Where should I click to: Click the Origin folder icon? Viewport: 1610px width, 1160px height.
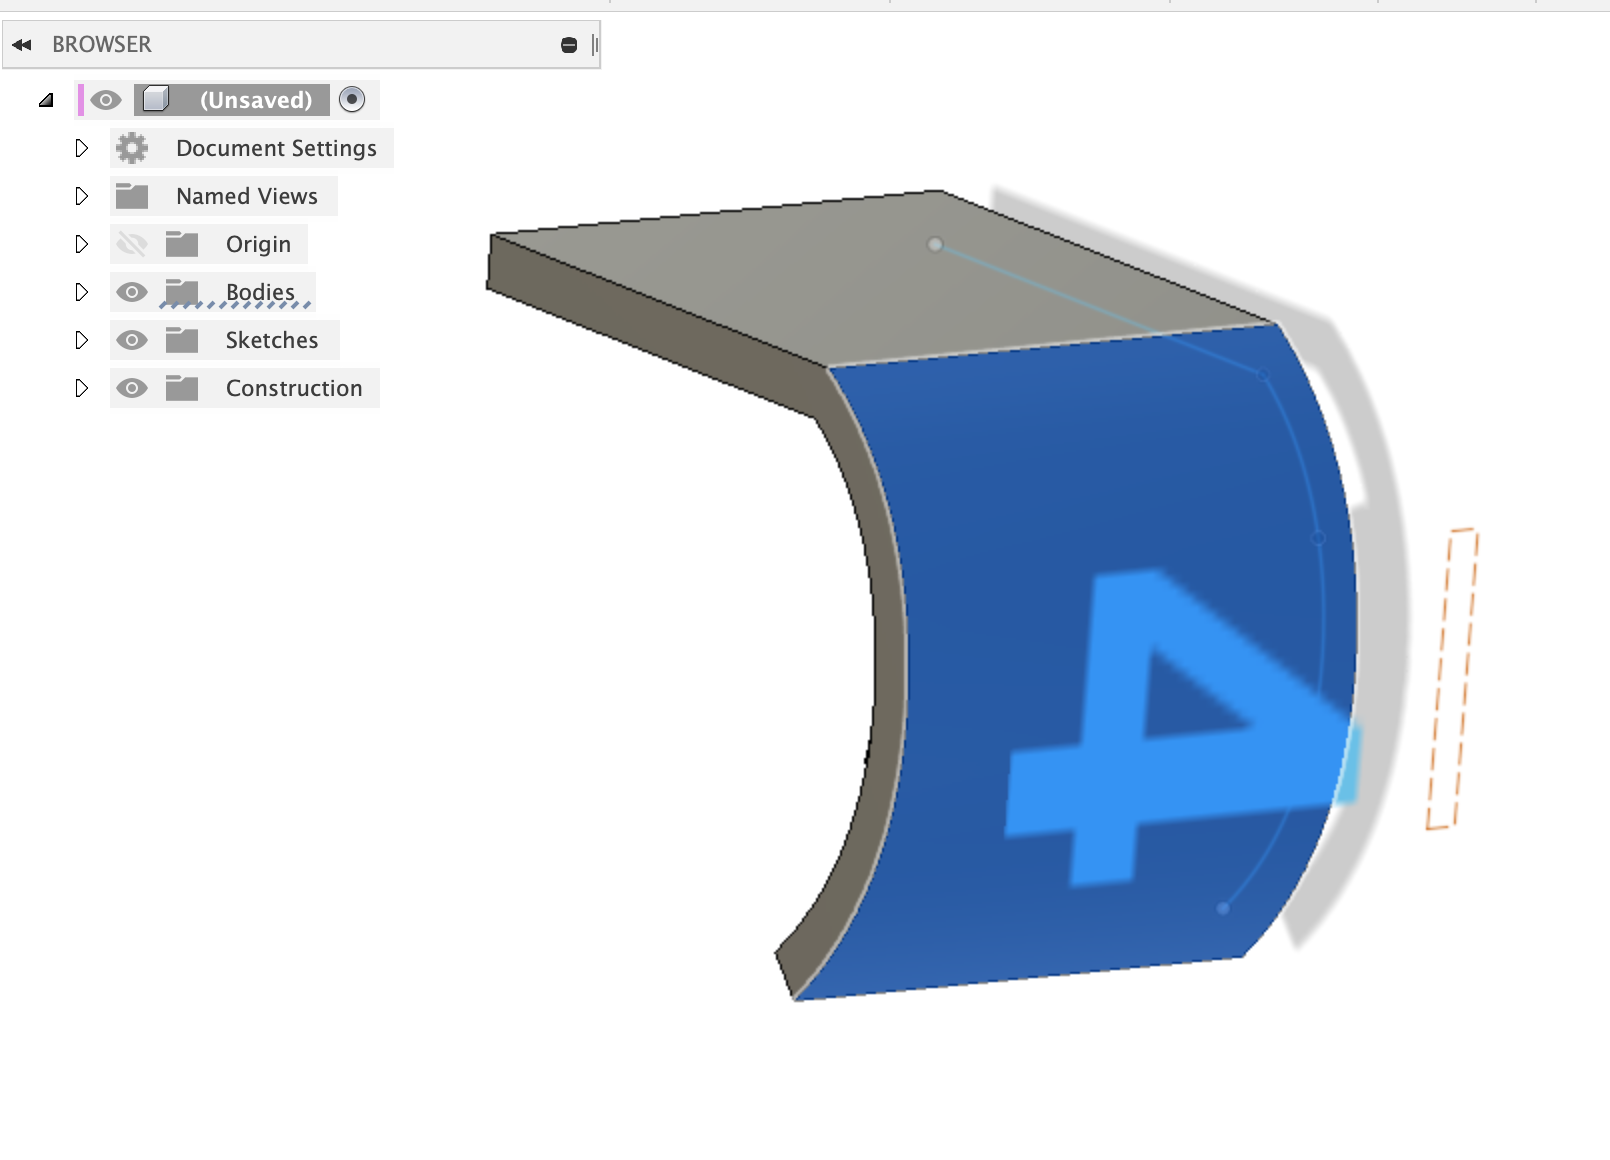182,244
